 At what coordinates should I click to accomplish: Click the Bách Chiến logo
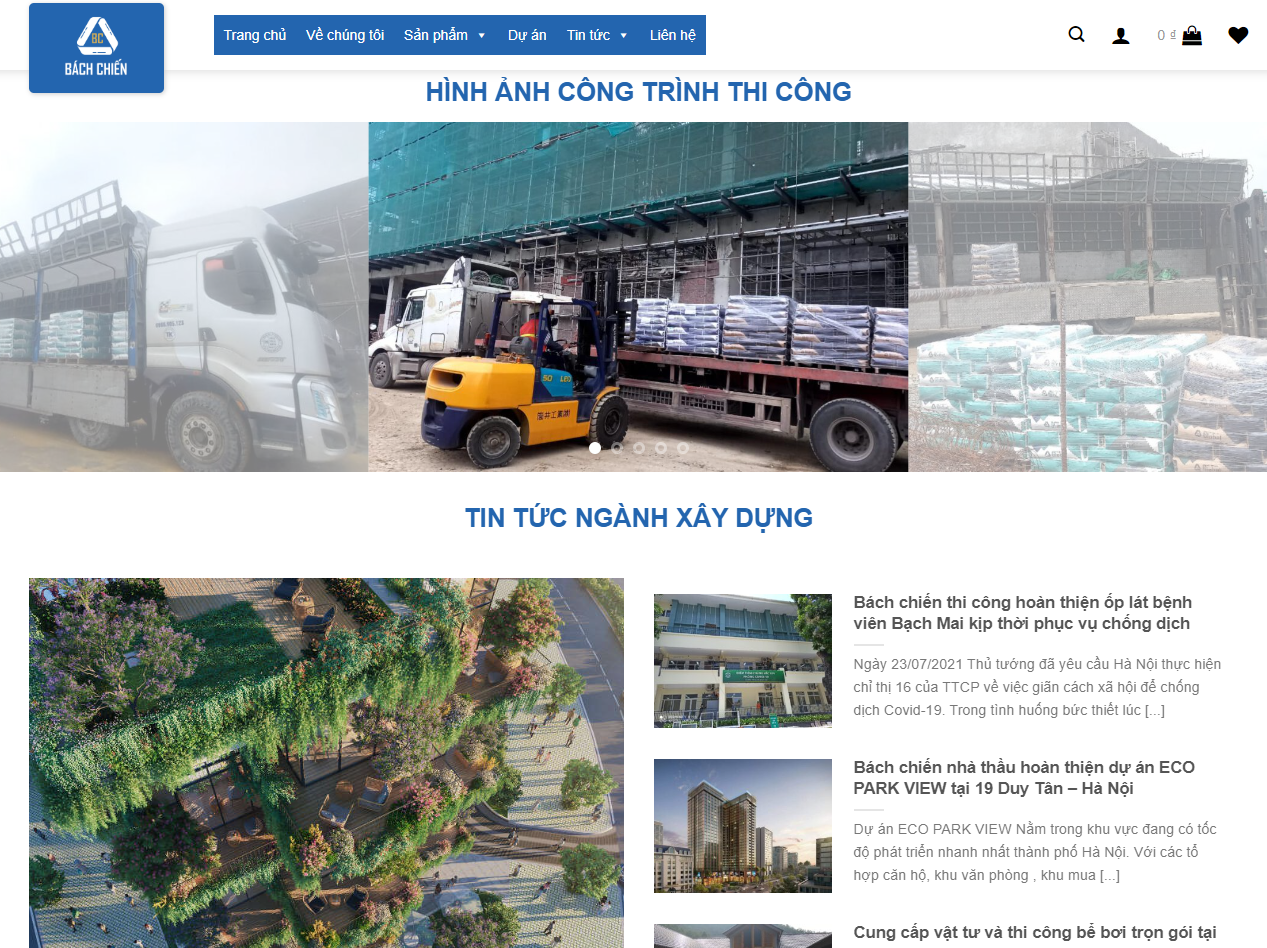pyautogui.click(x=96, y=48)
